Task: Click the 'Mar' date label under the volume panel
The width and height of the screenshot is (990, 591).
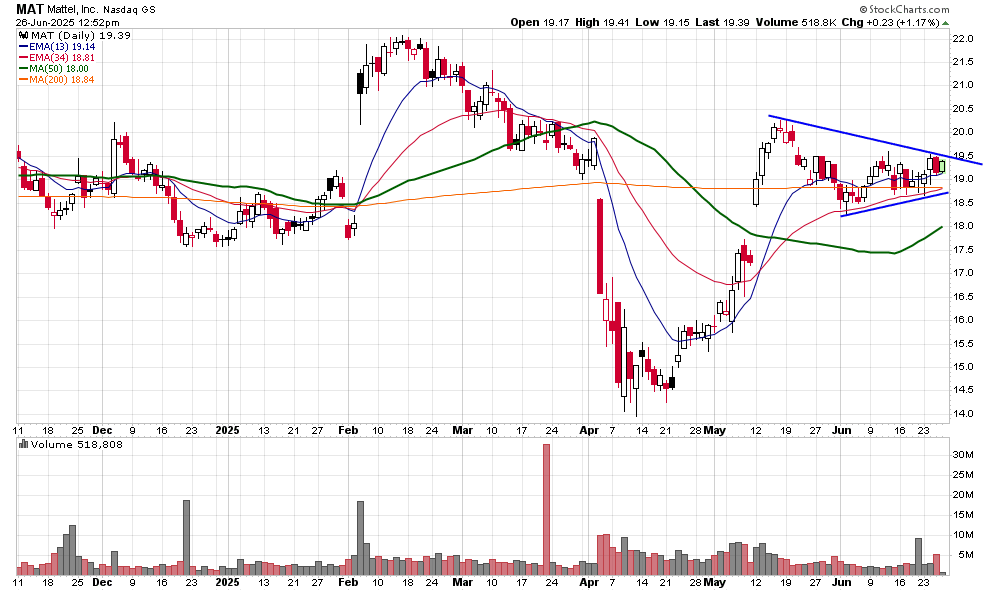Action: [x=462, y=582]
